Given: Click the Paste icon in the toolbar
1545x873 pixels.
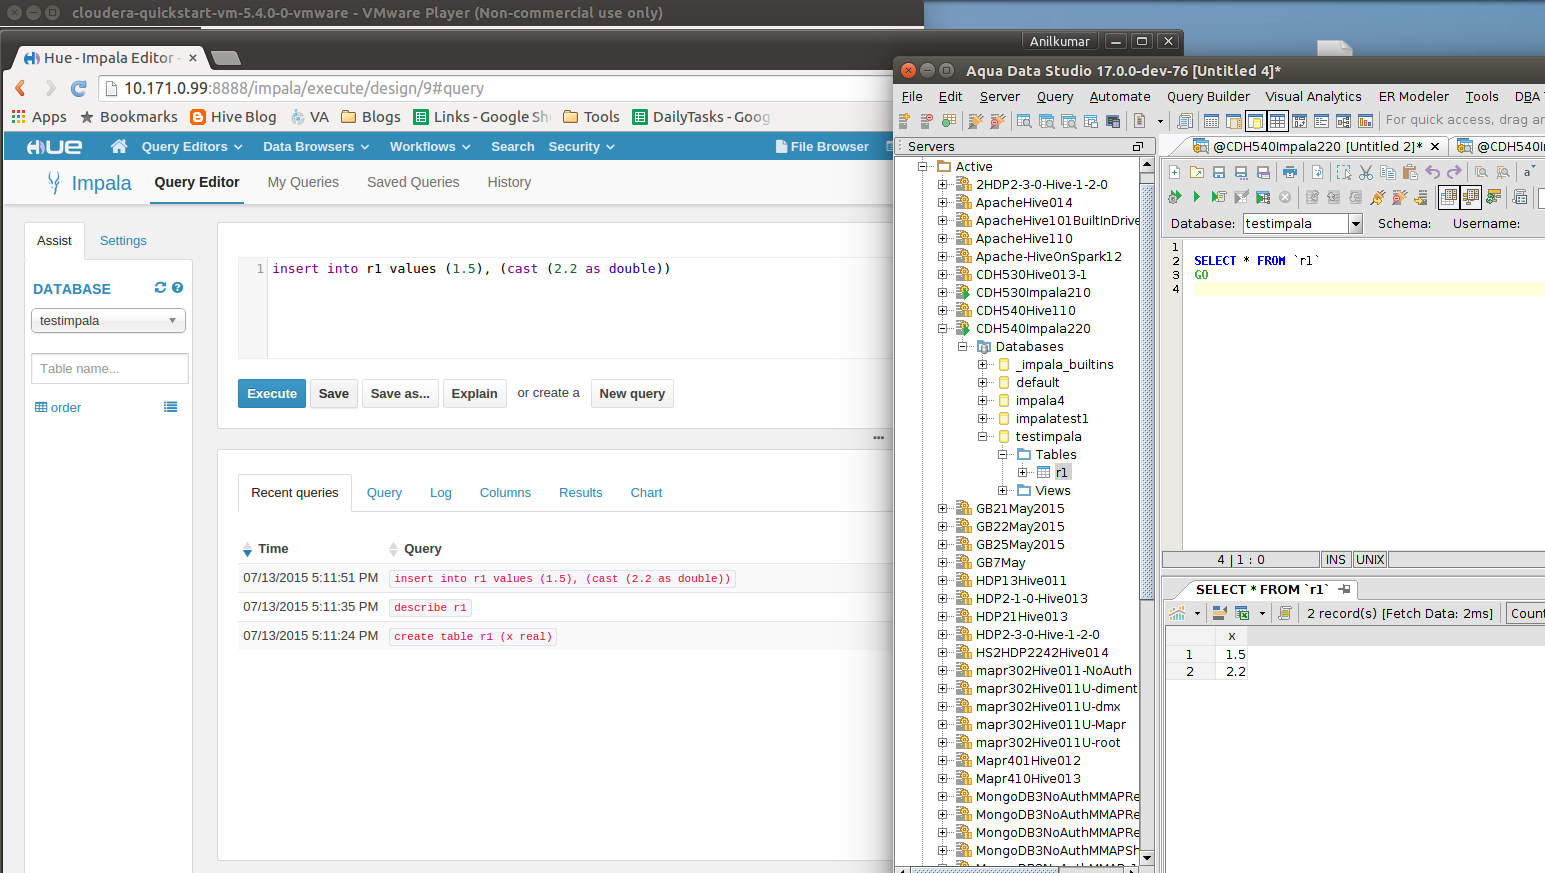Looking at the screenshot, I should [1410, 172].
